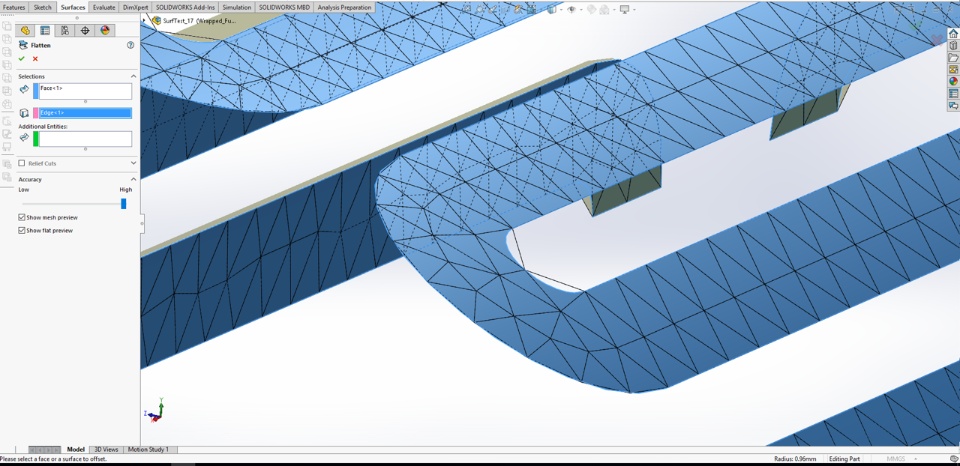
Task: Open File Explorer folder in task pane
Action: [953, 58]
